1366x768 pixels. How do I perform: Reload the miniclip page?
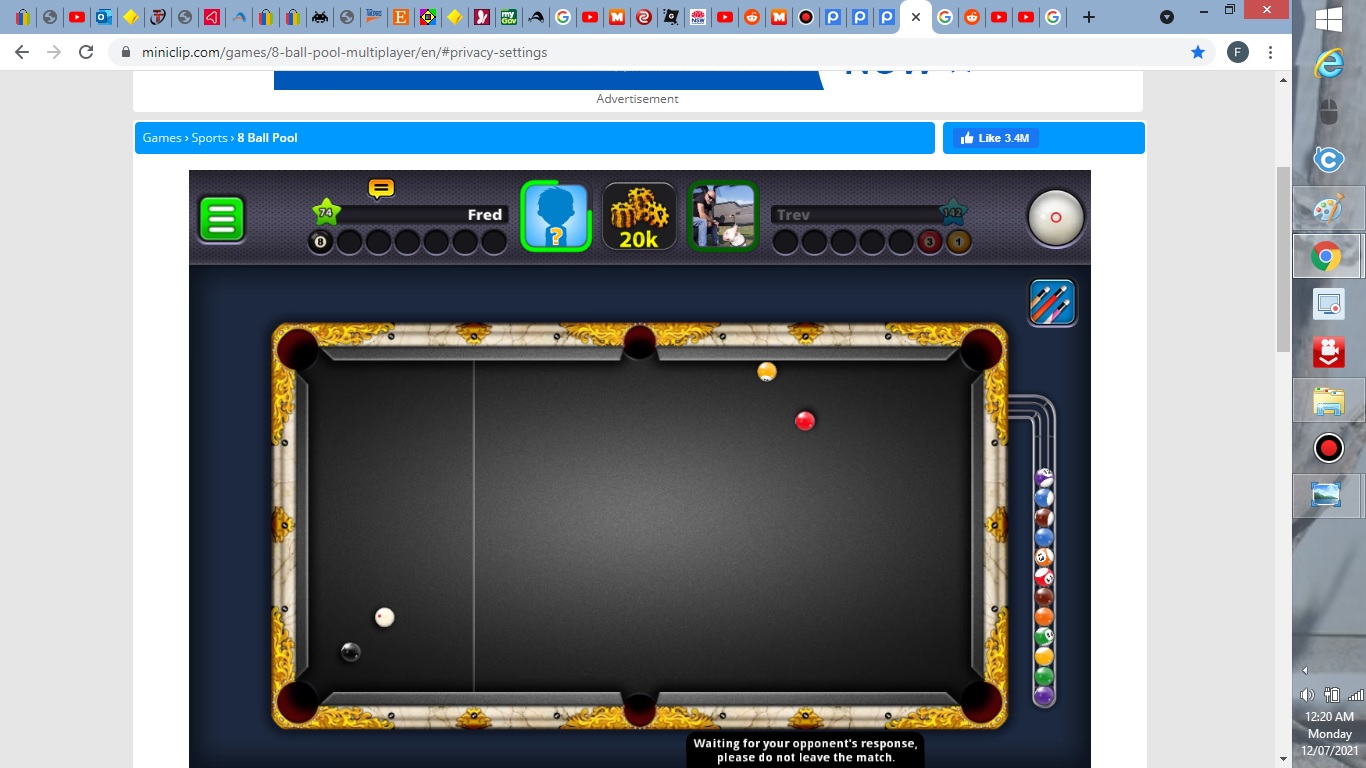coord(86,52)
